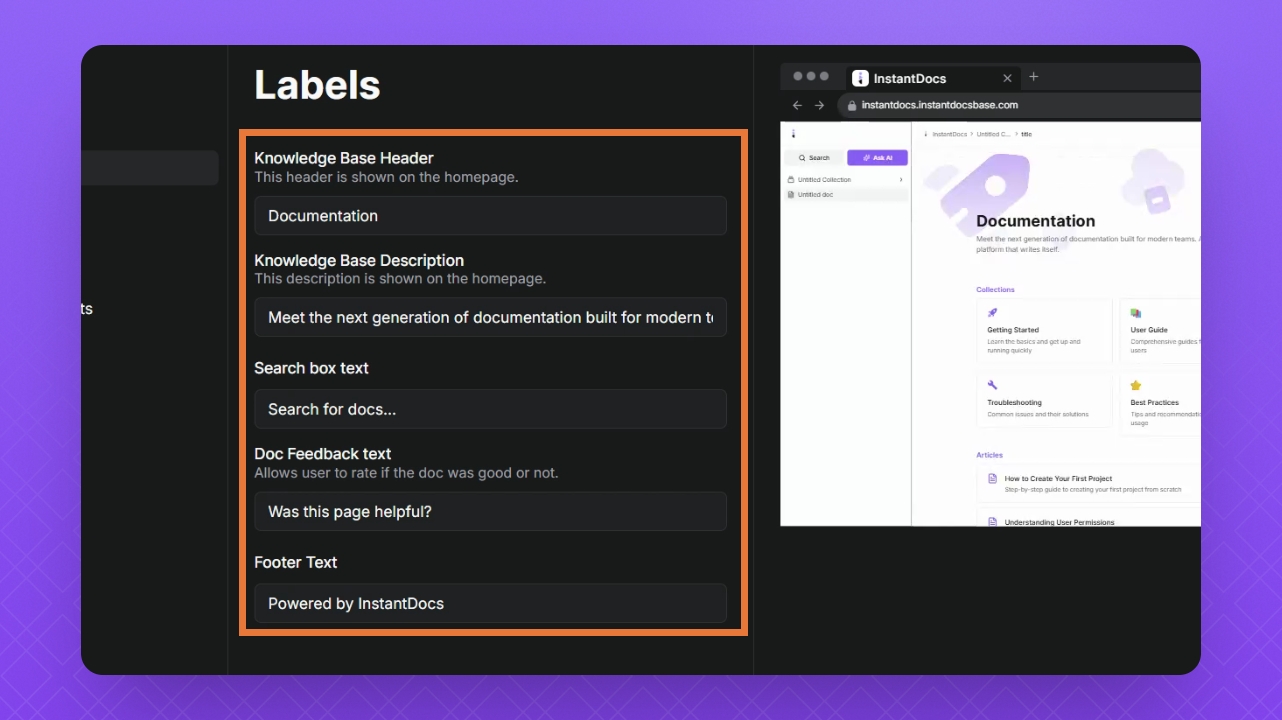The width and height of the screenshot is (1282, 720).
Task: Select the Doc Feedback text input
Action: (x=490, y=511)
